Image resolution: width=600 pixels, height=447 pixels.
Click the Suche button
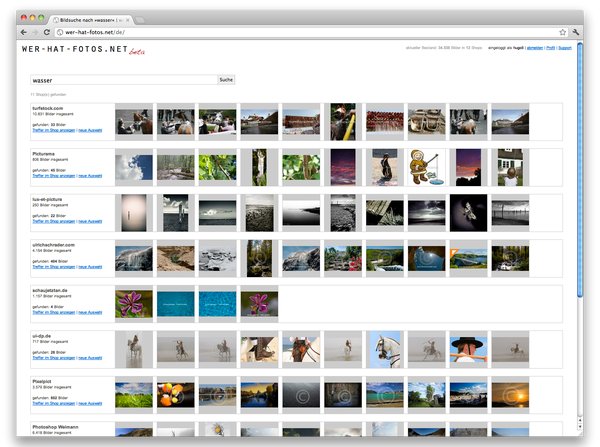[x=226, y=80]
